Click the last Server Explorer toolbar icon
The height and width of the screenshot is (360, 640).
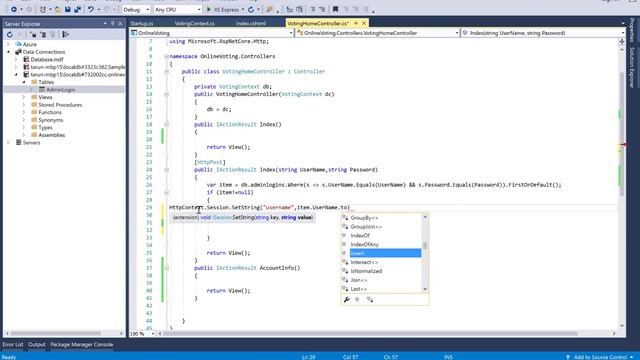[66, 35]
